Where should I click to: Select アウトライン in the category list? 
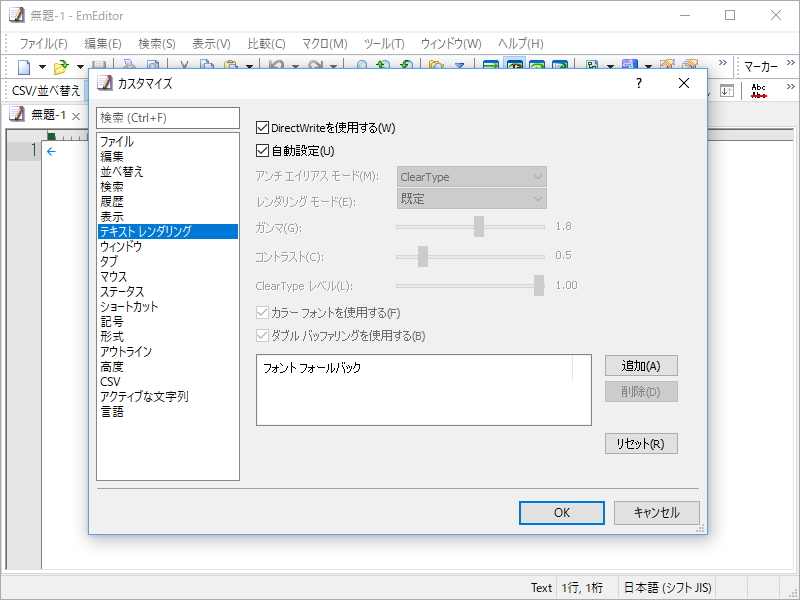click(168, 352)
